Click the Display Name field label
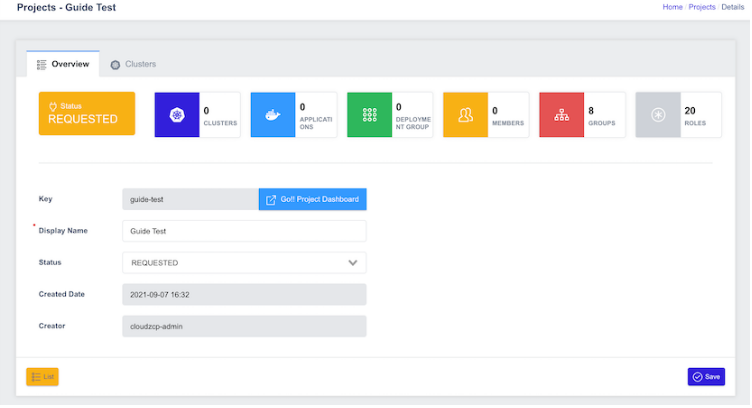The width and height of the screenshot is (752, 408). click(x=63, y=231)
